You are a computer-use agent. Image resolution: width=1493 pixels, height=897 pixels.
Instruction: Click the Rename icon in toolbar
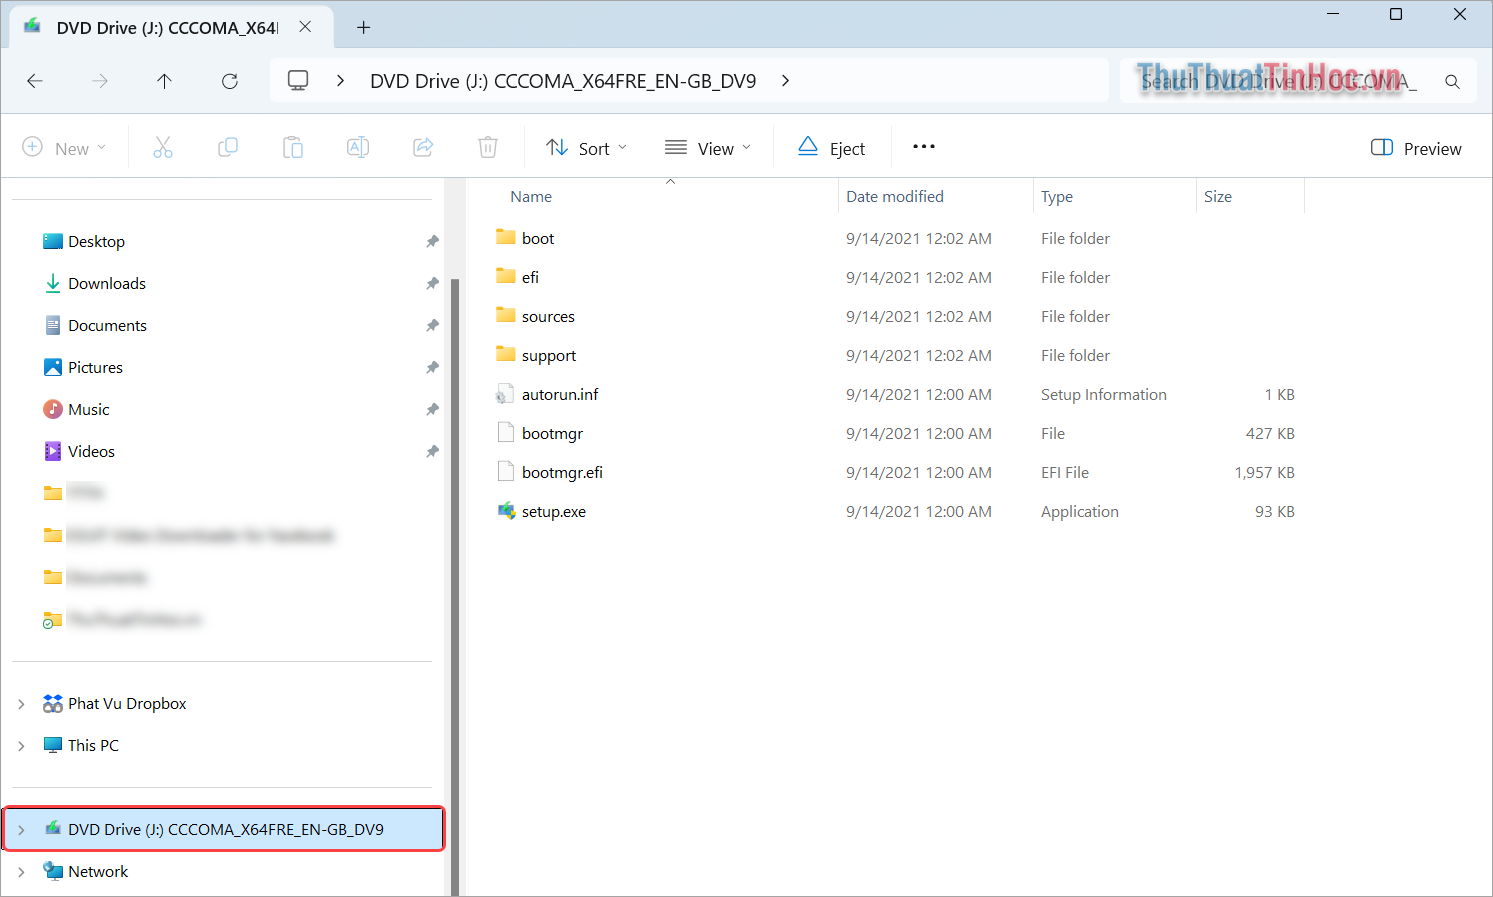click(x=358, y=148)
